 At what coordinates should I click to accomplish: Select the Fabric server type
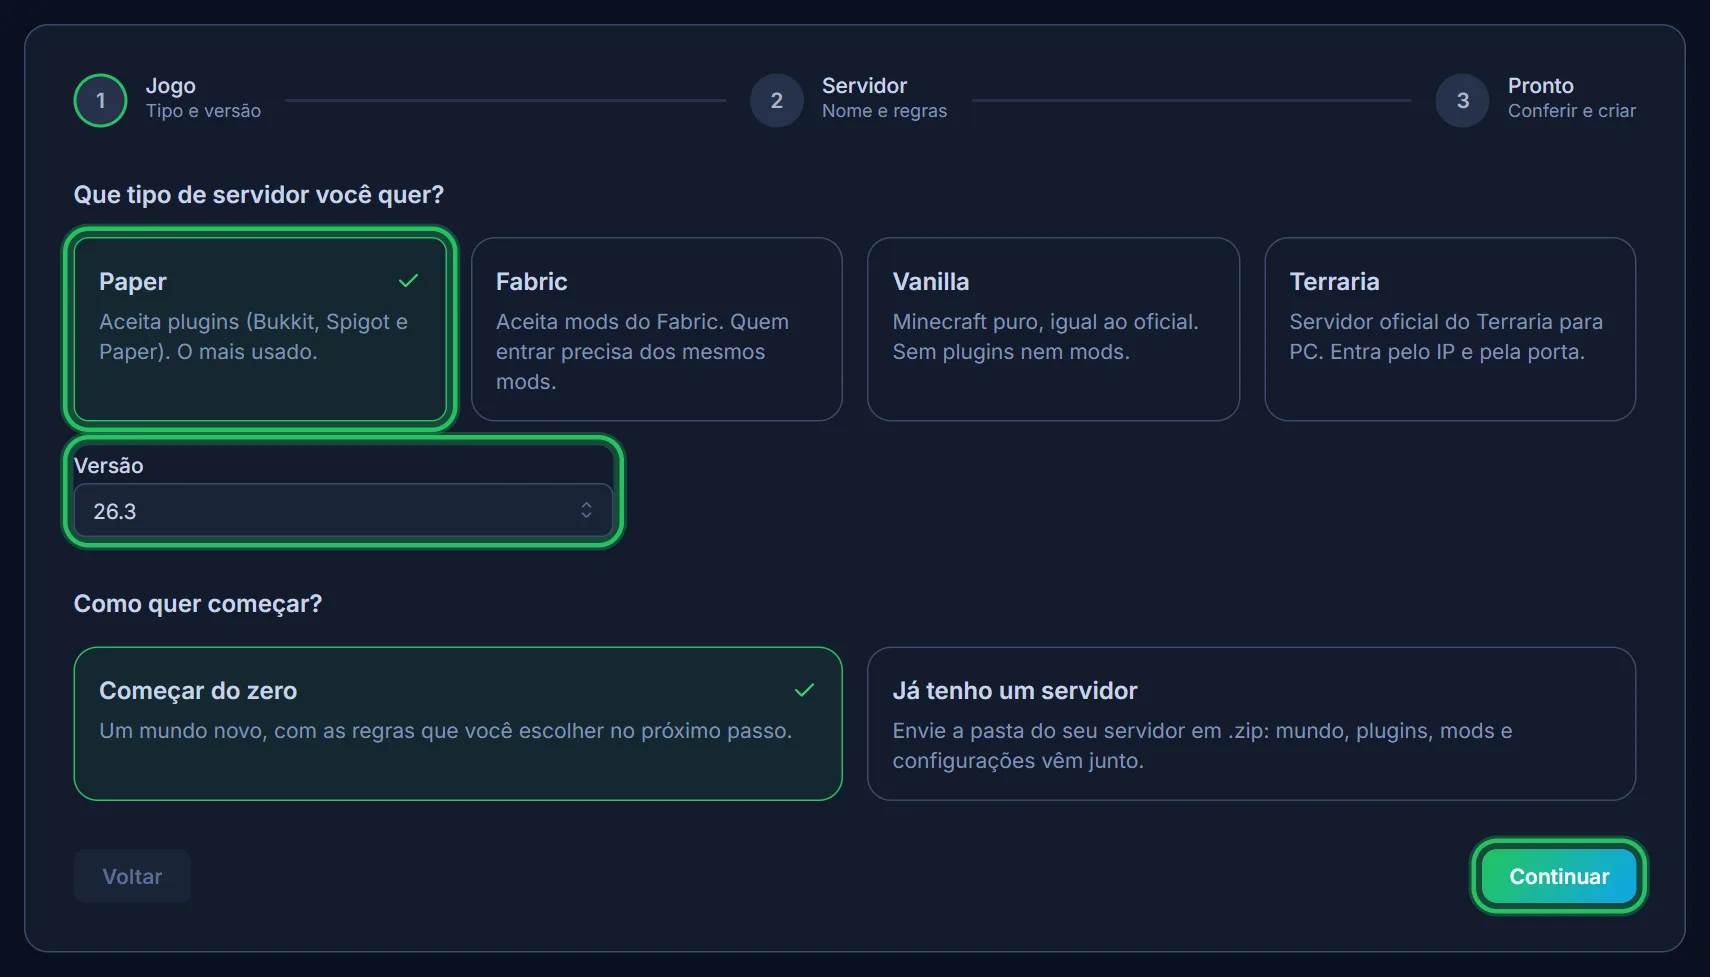tap(657, 329)
